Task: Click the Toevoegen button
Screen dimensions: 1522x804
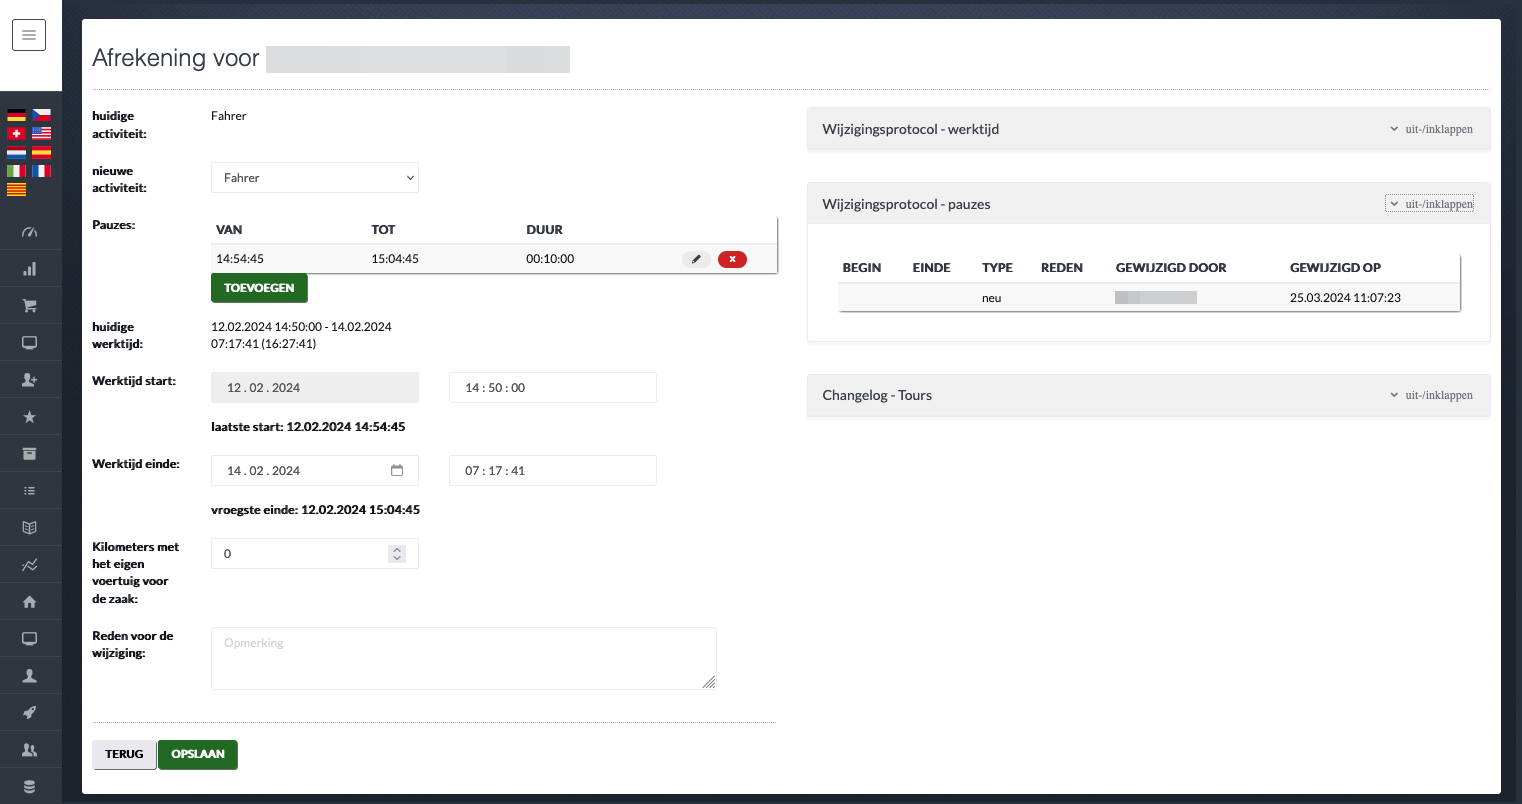Action: point(259,288)
